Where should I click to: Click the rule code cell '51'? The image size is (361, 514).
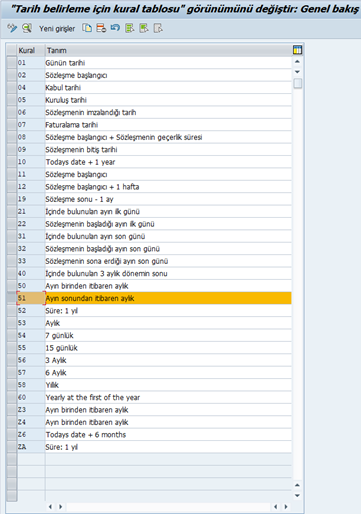click(x=31, y=298)
